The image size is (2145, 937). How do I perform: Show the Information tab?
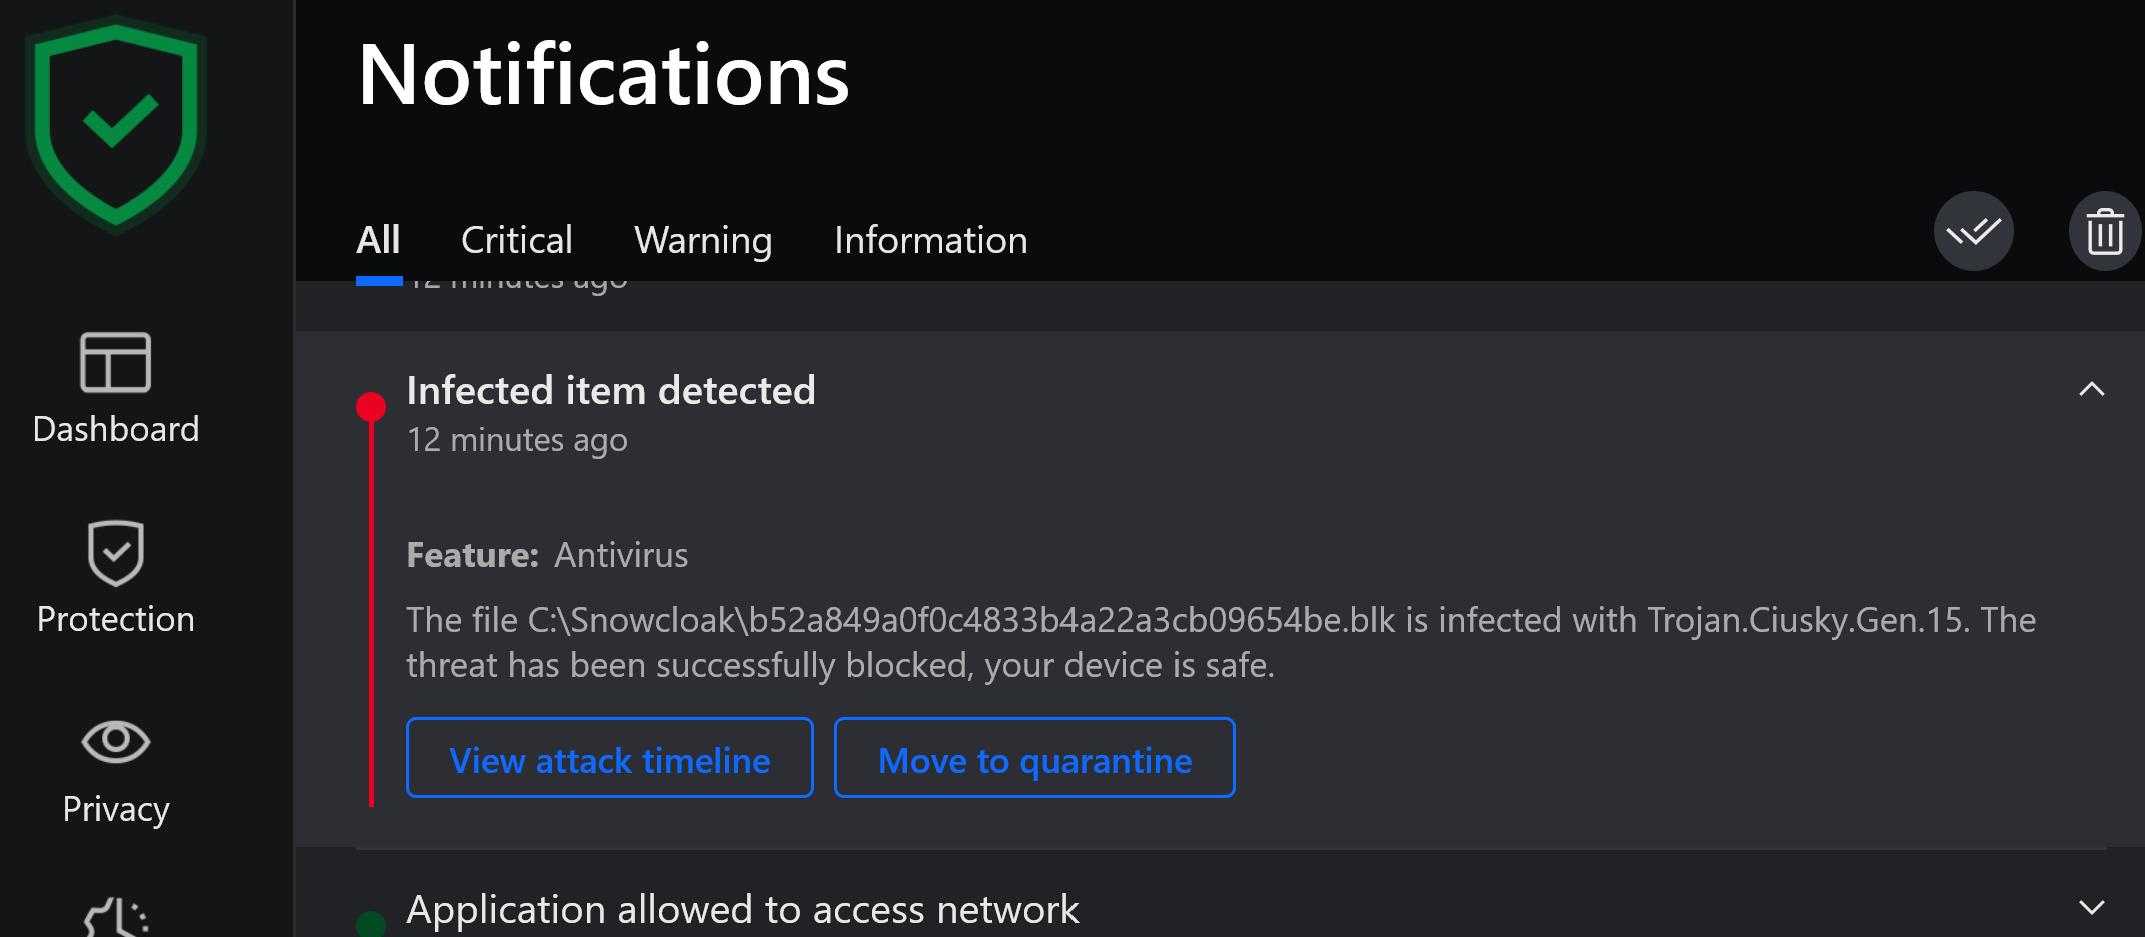click(x=930, y=240)
